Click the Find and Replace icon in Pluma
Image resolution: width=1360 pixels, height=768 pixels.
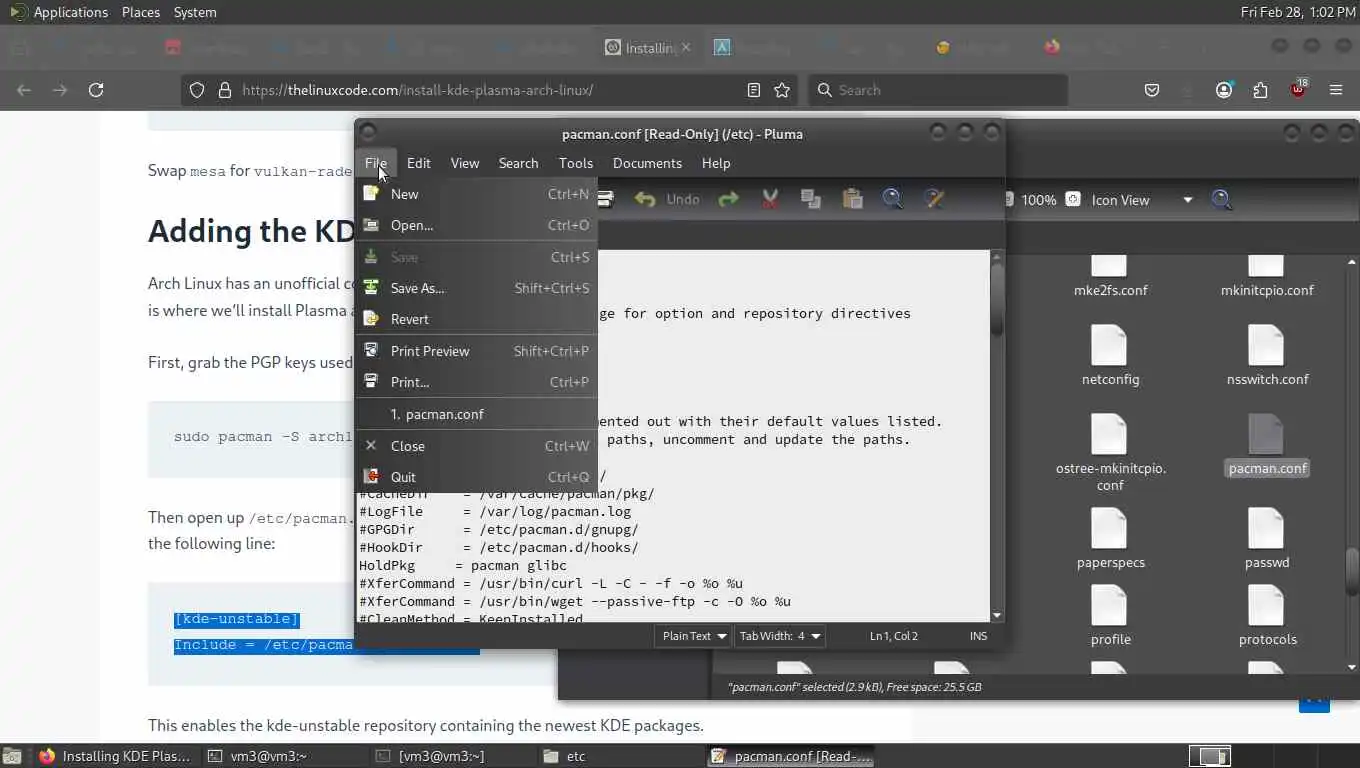click(934, 199)
